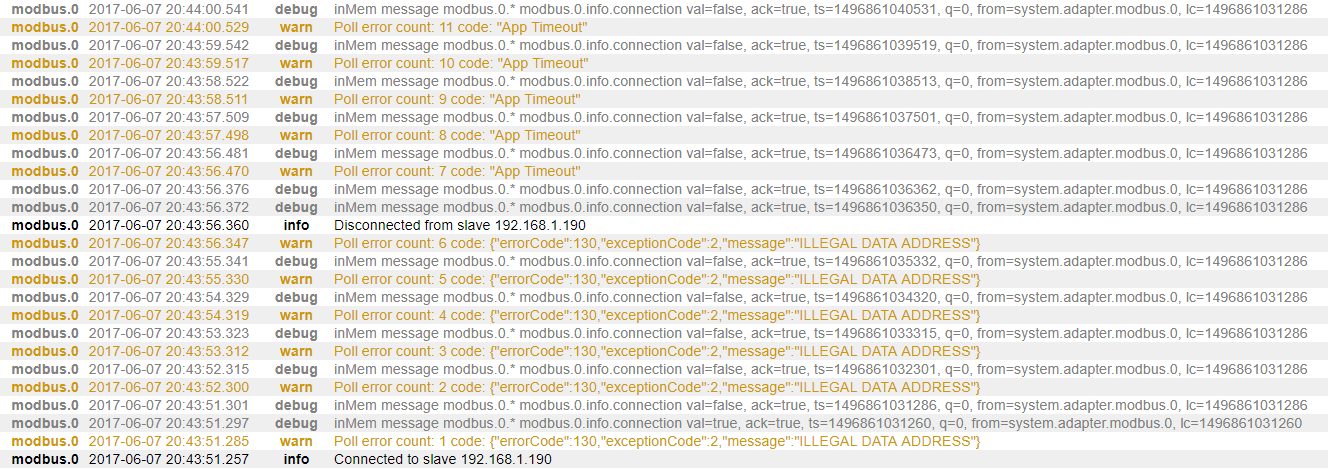Image resolution: width=1328 pixels, height=470 pixels.
Task: Select the debug message containing ts=1496861033315
Action: 820,333
